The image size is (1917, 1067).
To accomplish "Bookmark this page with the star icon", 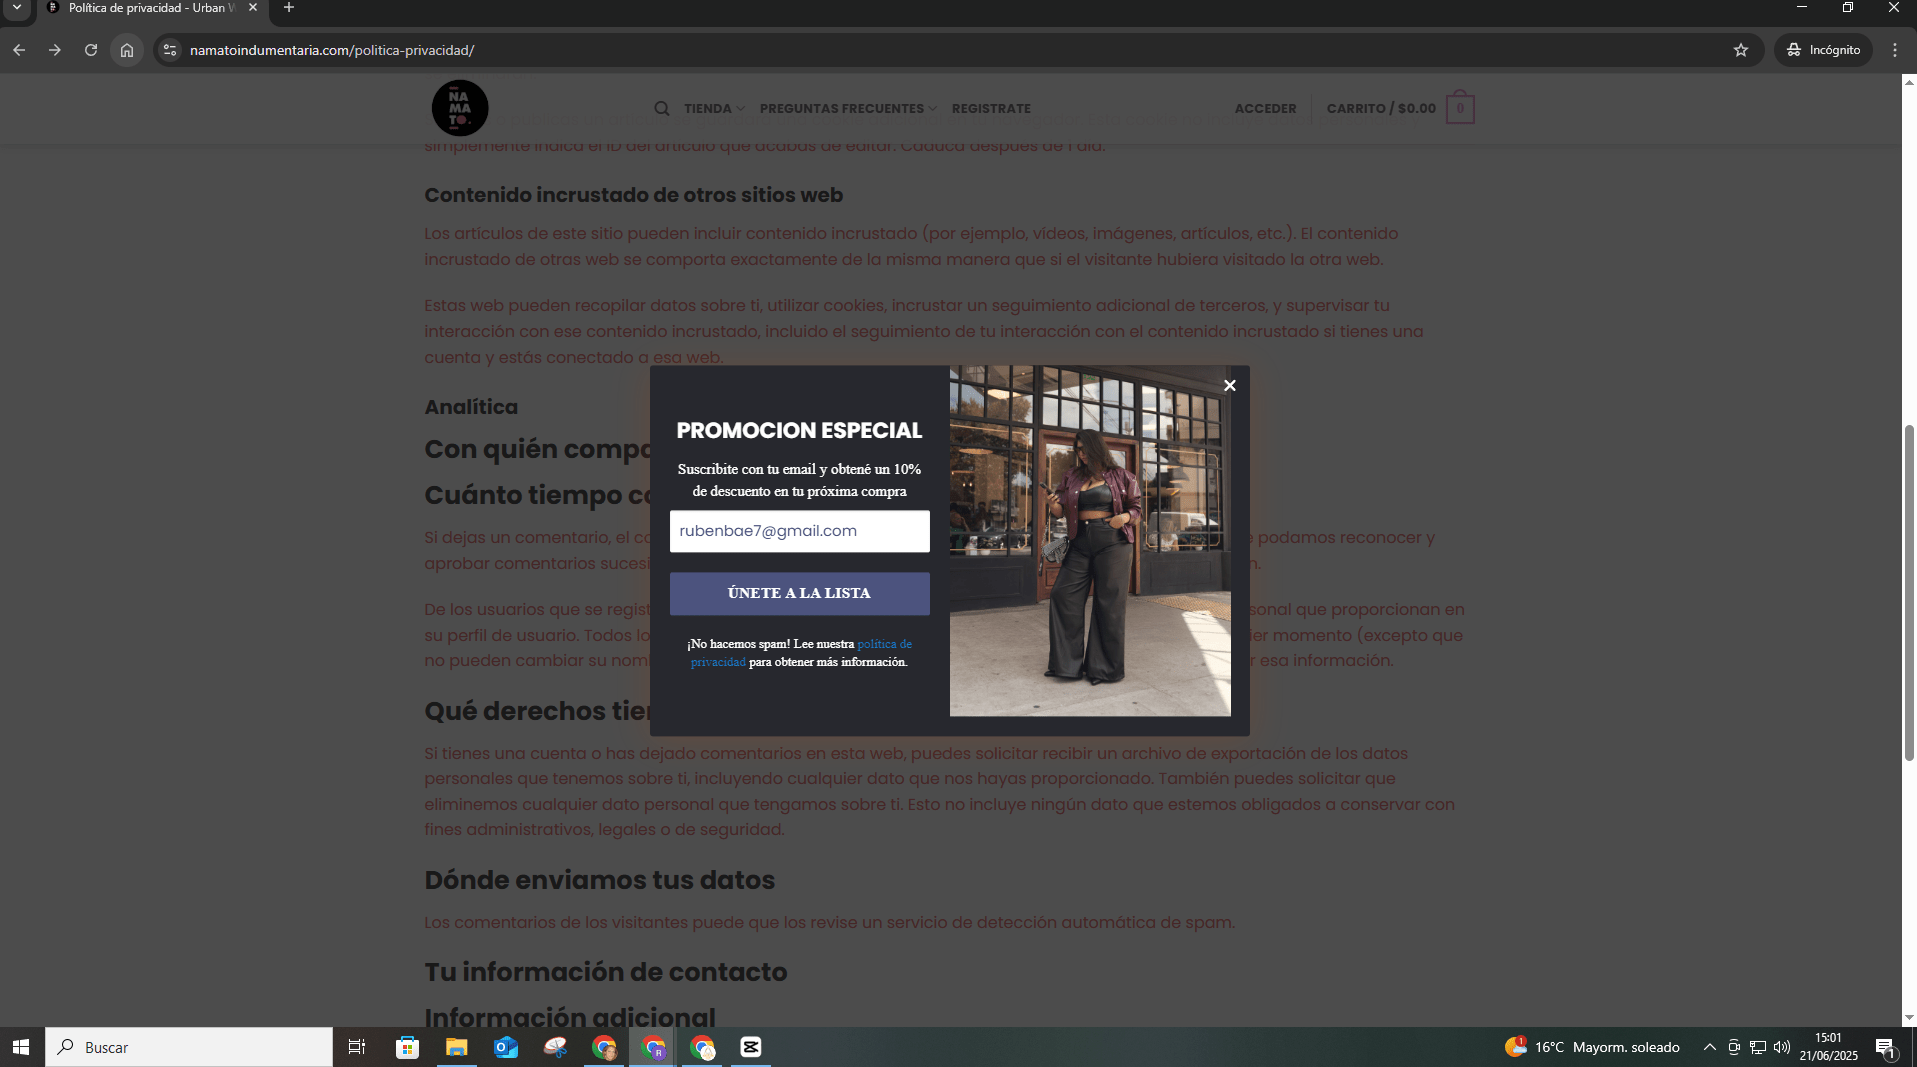I will tap(1741, 50).
